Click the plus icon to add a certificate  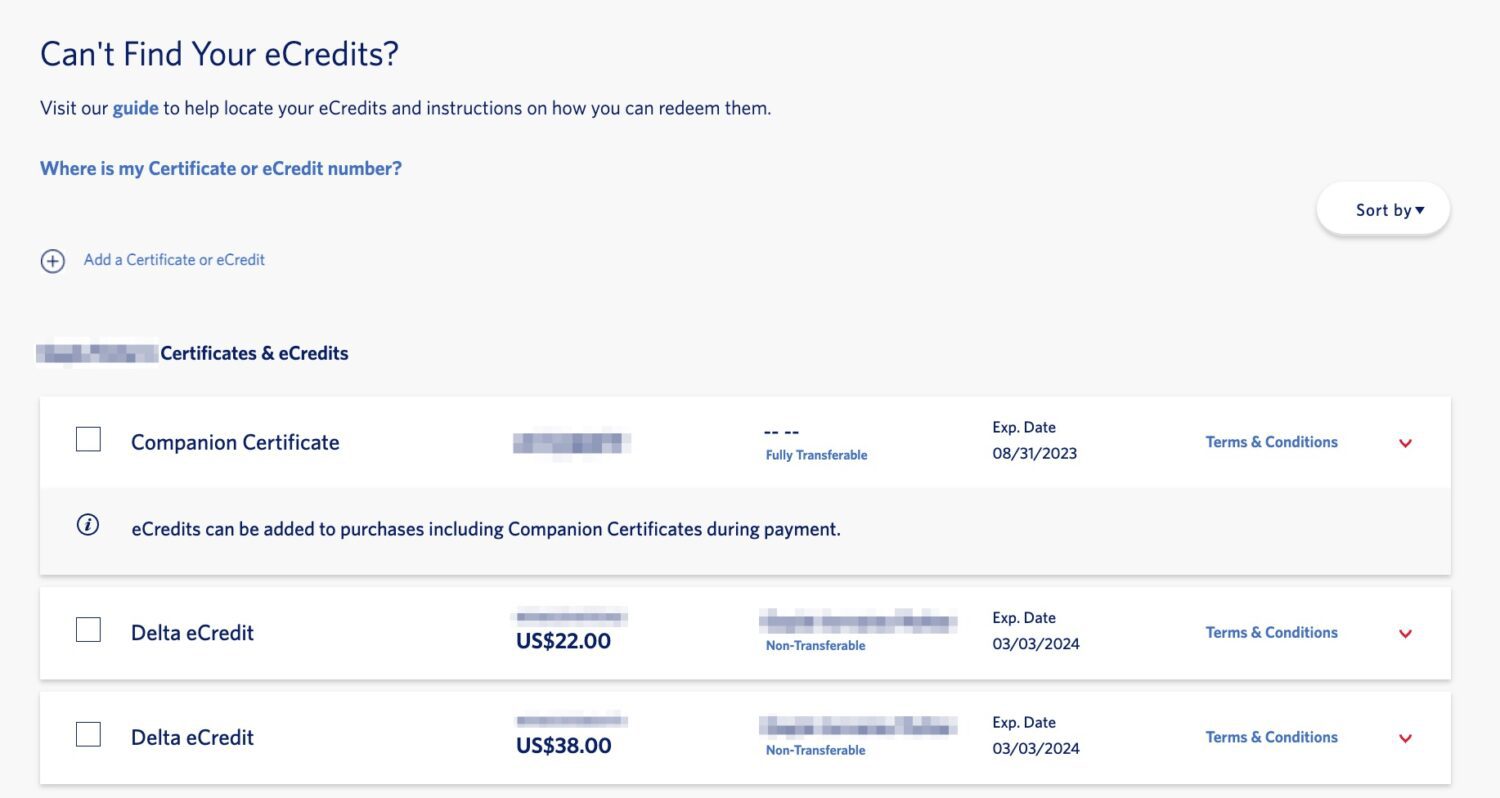(52, 260)
